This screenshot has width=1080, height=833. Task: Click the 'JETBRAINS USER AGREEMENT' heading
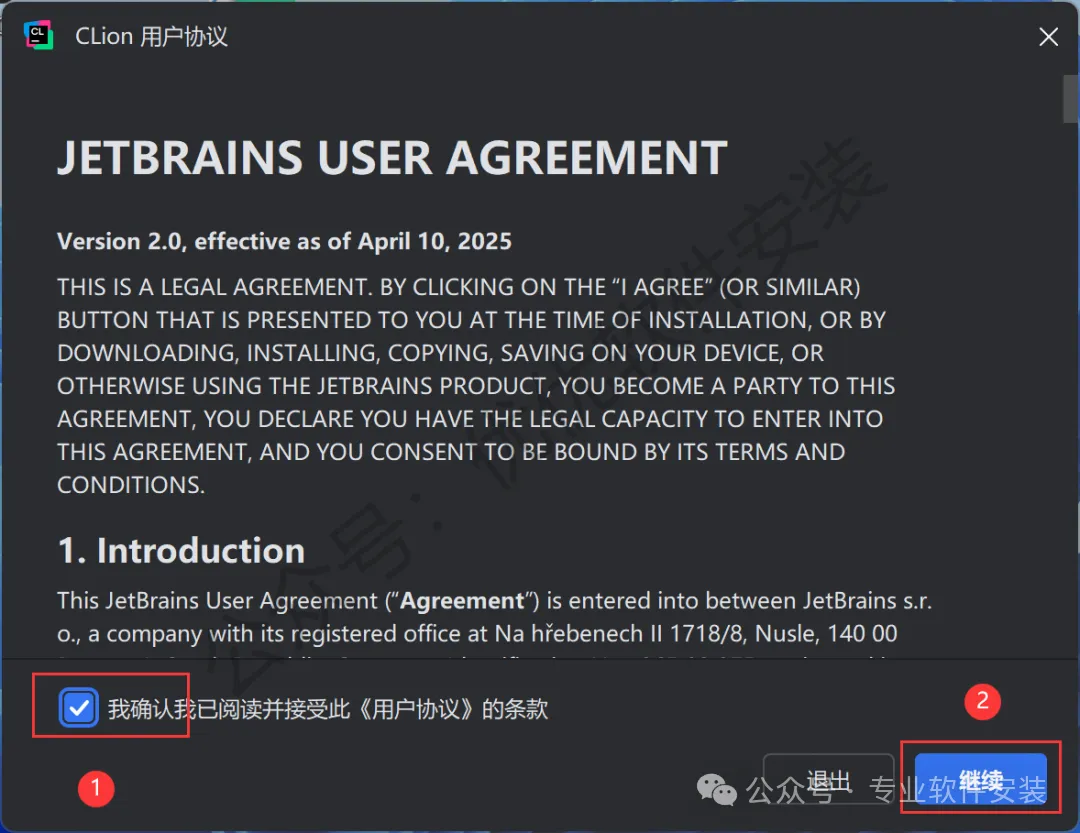point(392,158)
